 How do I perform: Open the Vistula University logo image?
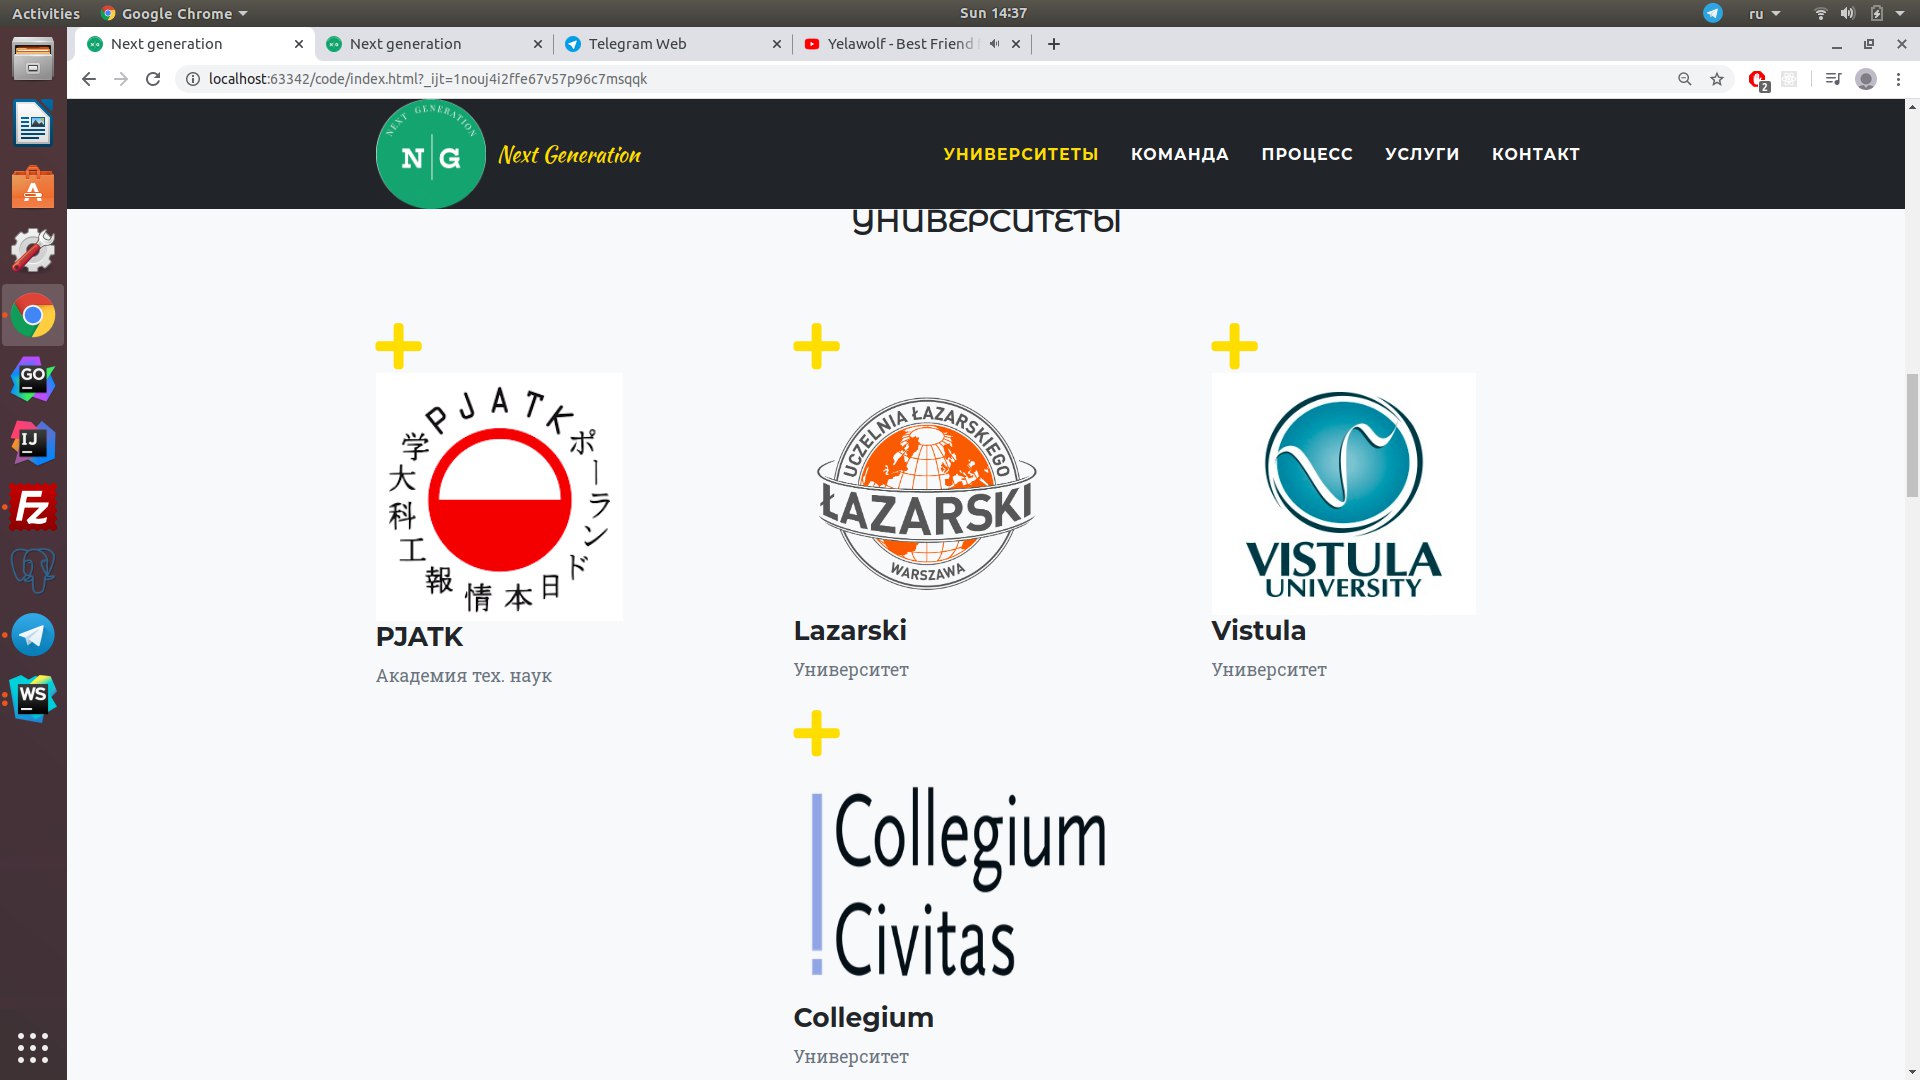(1343, 494)
